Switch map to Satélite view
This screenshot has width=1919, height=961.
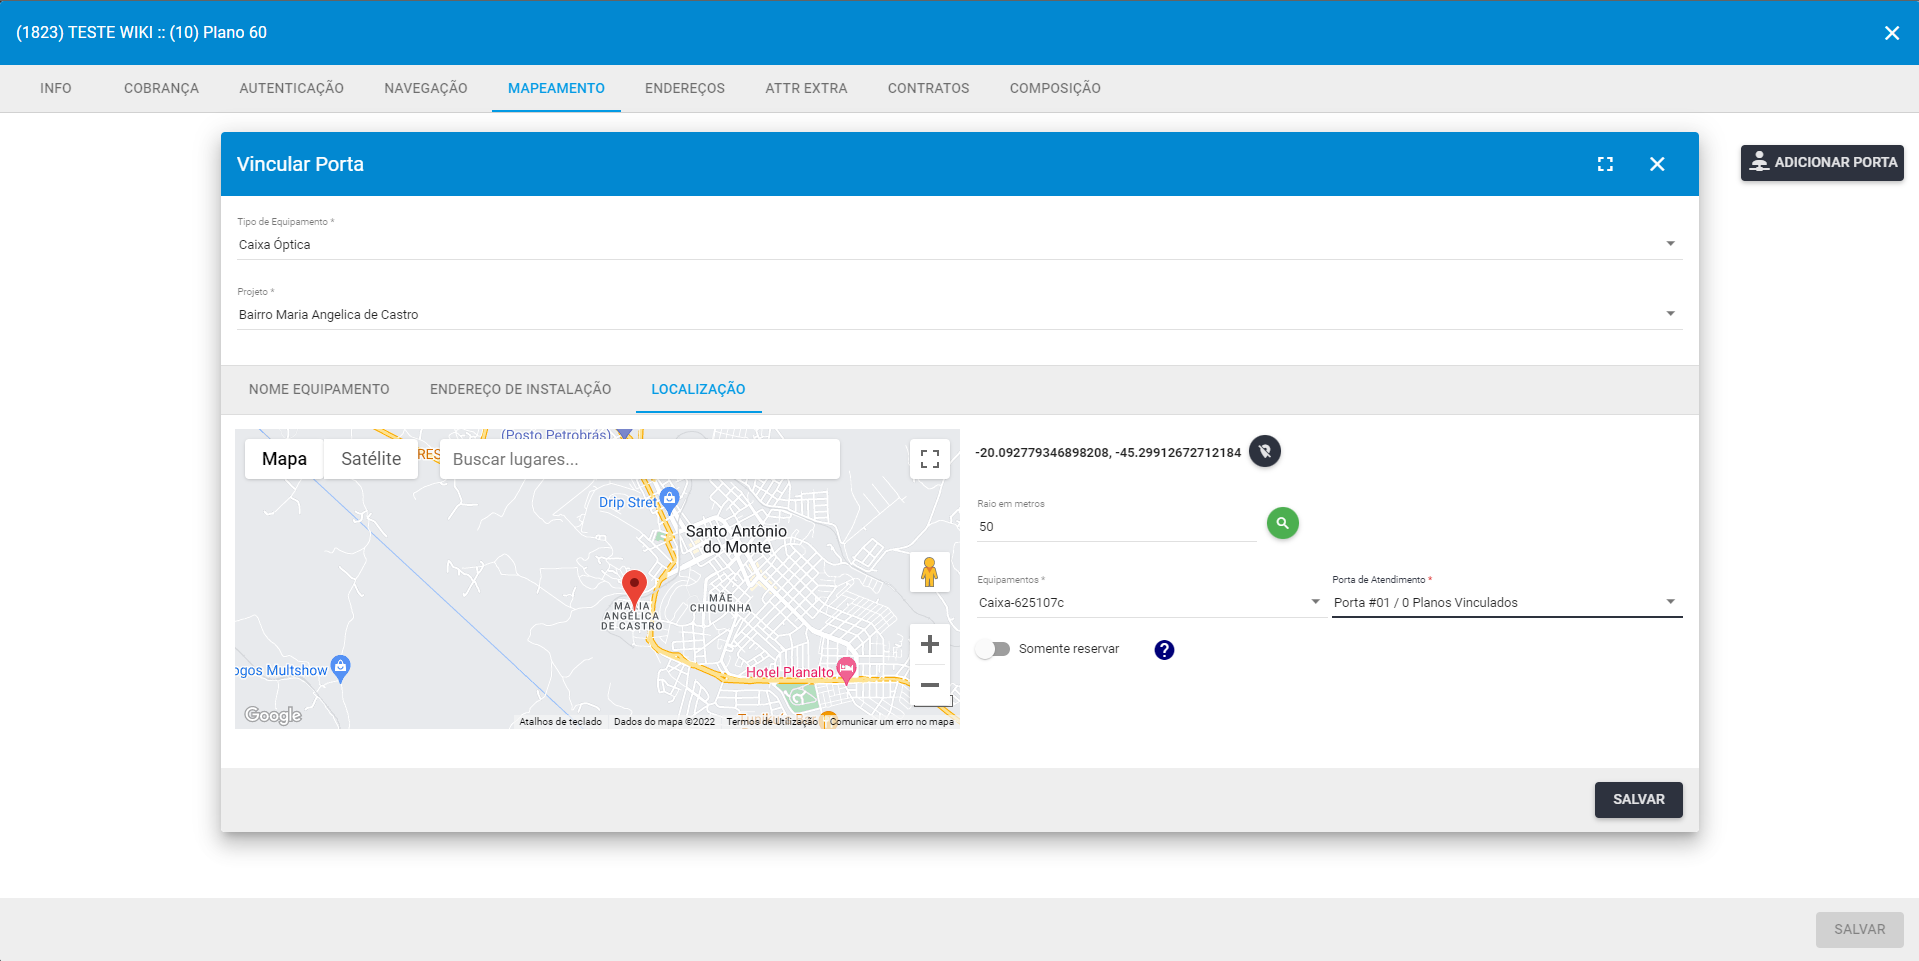click(371, 459)
